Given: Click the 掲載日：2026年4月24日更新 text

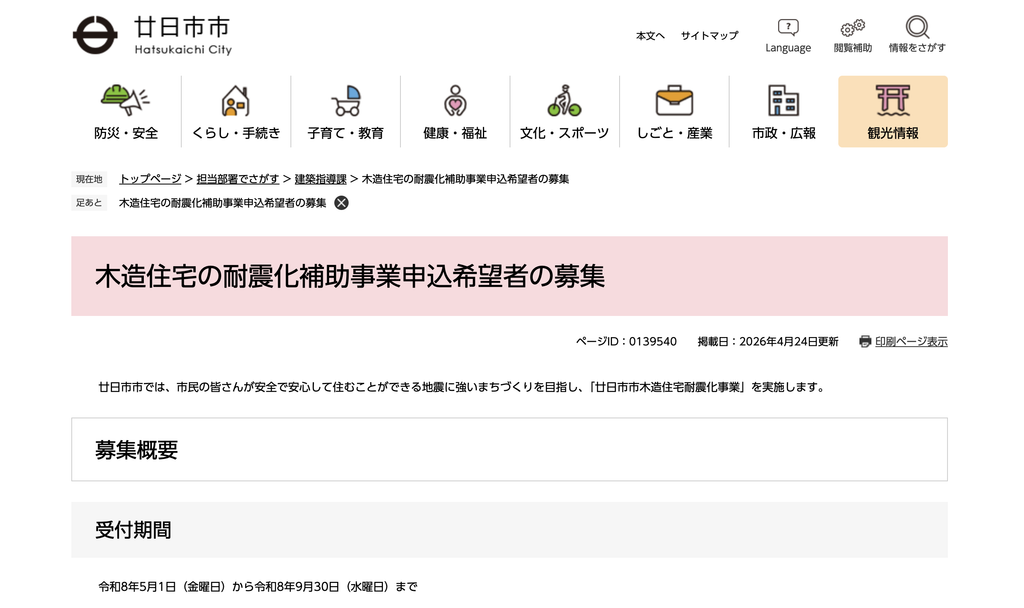Looking at the screenshot, I should coord(768,342).
